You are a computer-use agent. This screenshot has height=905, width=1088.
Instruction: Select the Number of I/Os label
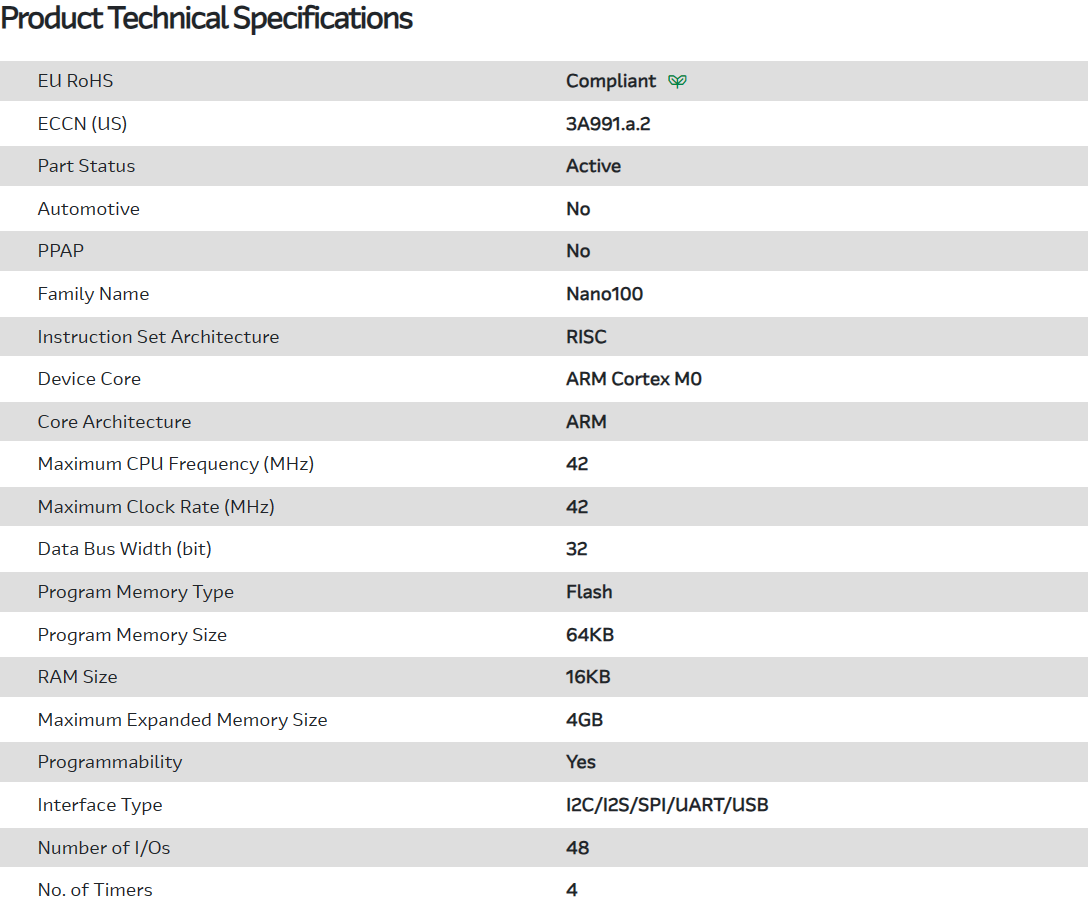[104, 848]
